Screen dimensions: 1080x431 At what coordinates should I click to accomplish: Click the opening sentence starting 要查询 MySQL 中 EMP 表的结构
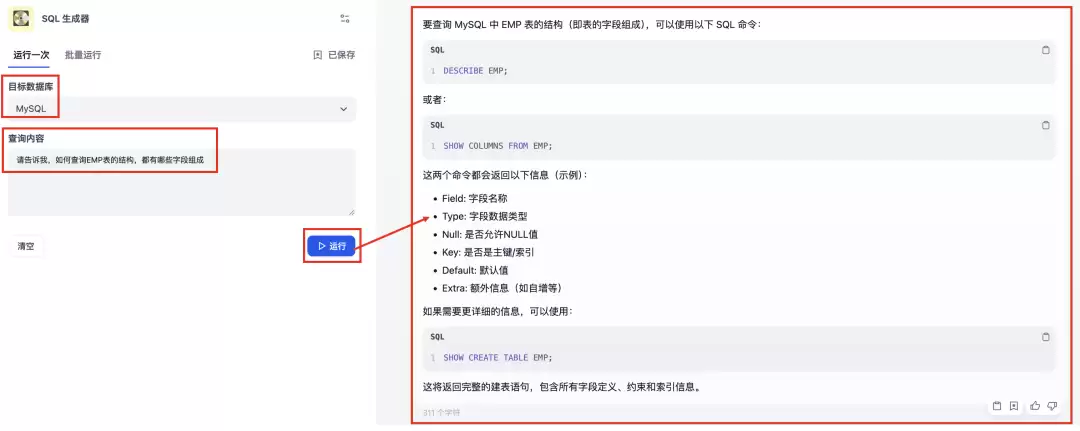pyautogui.click(x=591, y=24)
